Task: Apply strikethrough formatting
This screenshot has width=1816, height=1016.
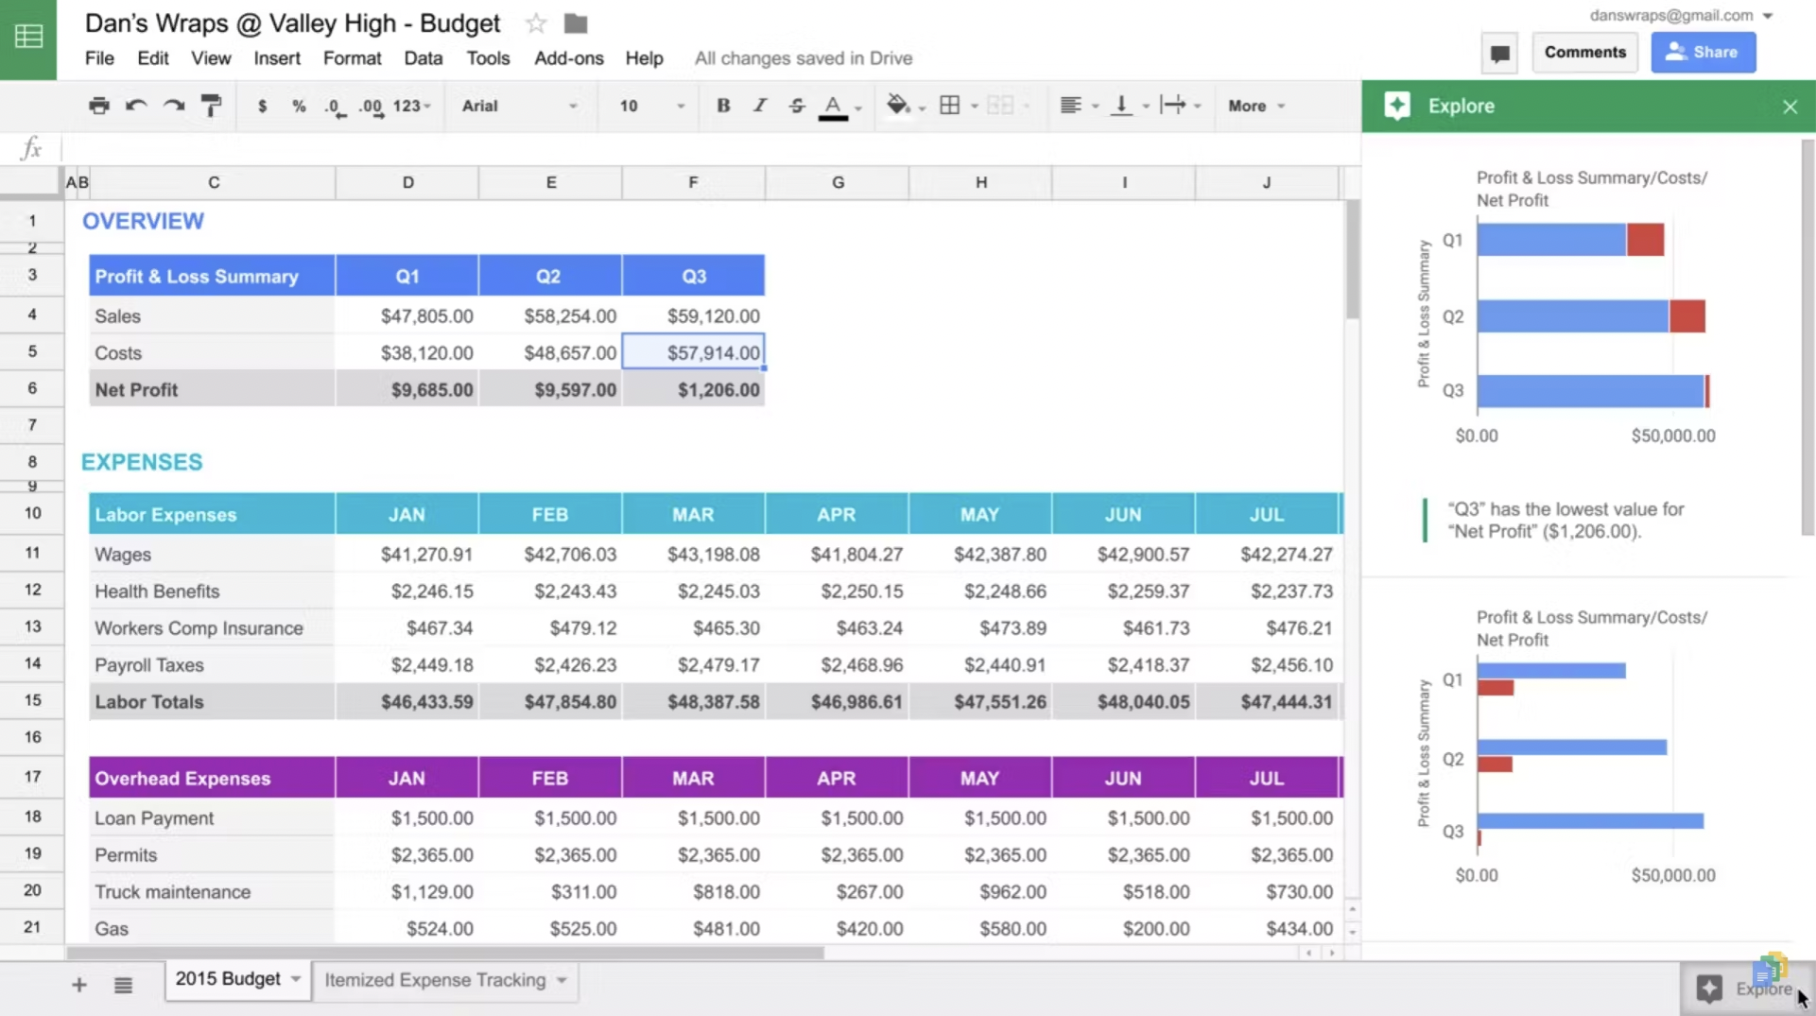Action: [796, 105]
